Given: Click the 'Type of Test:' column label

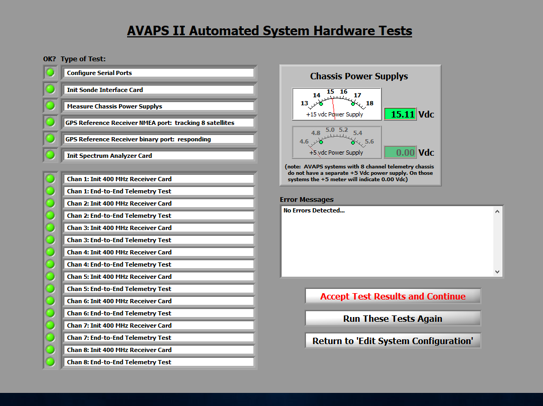Looking at the screenshot, I should tap(83, 59).
